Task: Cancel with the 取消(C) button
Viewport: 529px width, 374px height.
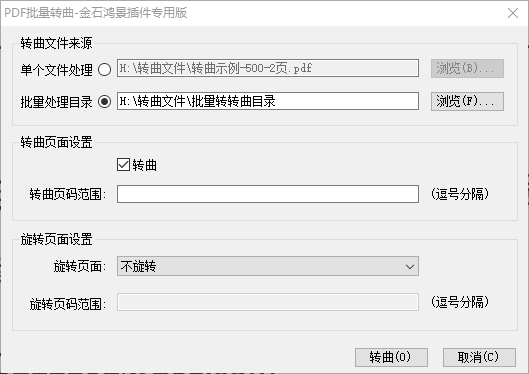Action: (479, 357)
